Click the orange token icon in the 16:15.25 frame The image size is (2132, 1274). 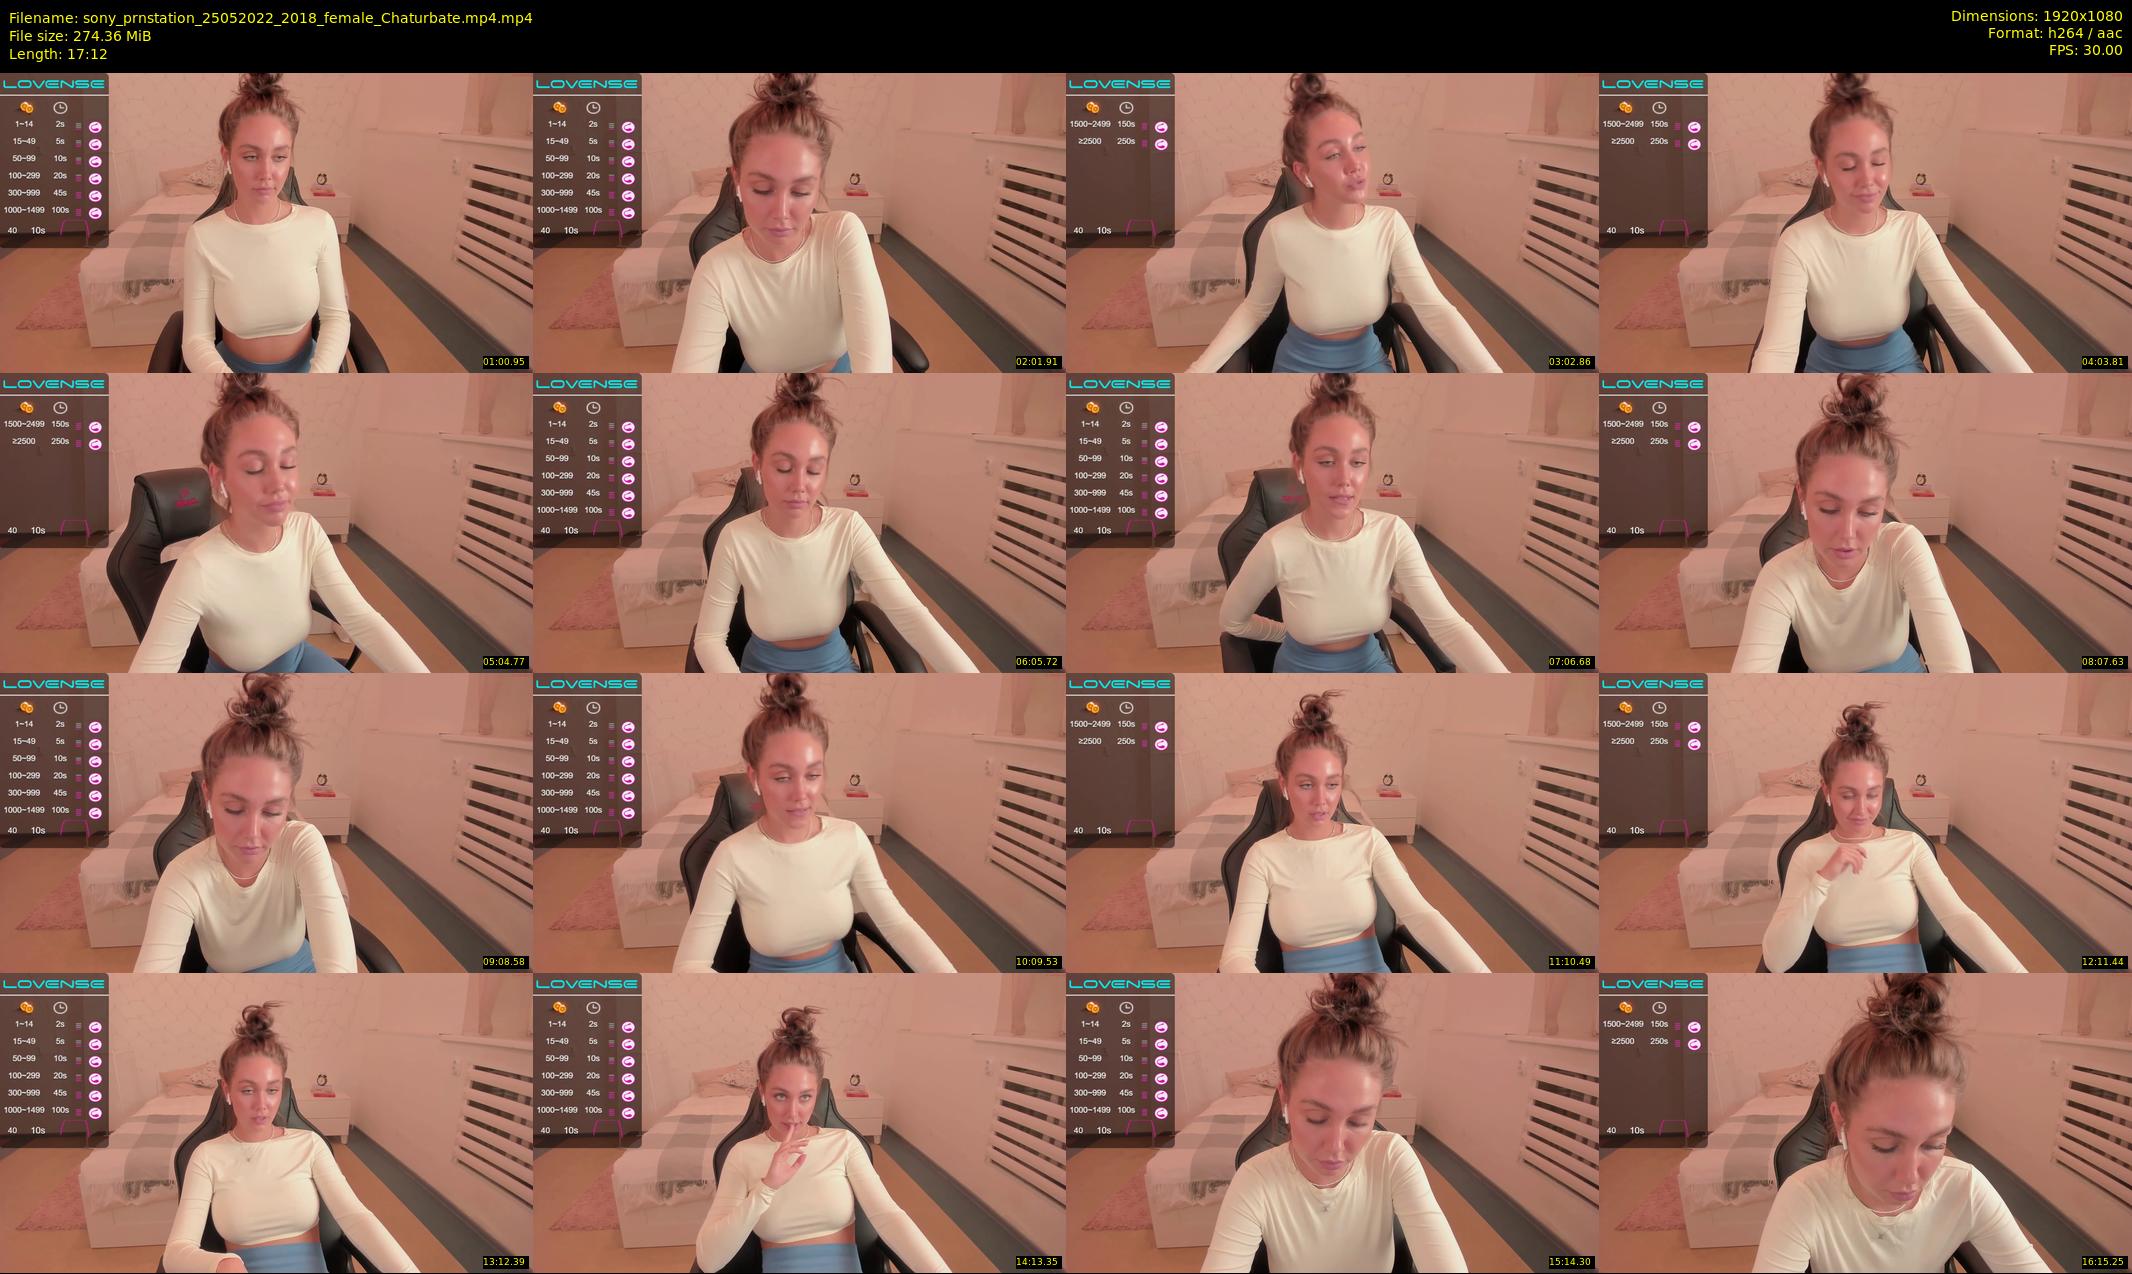point(1625,1007)
